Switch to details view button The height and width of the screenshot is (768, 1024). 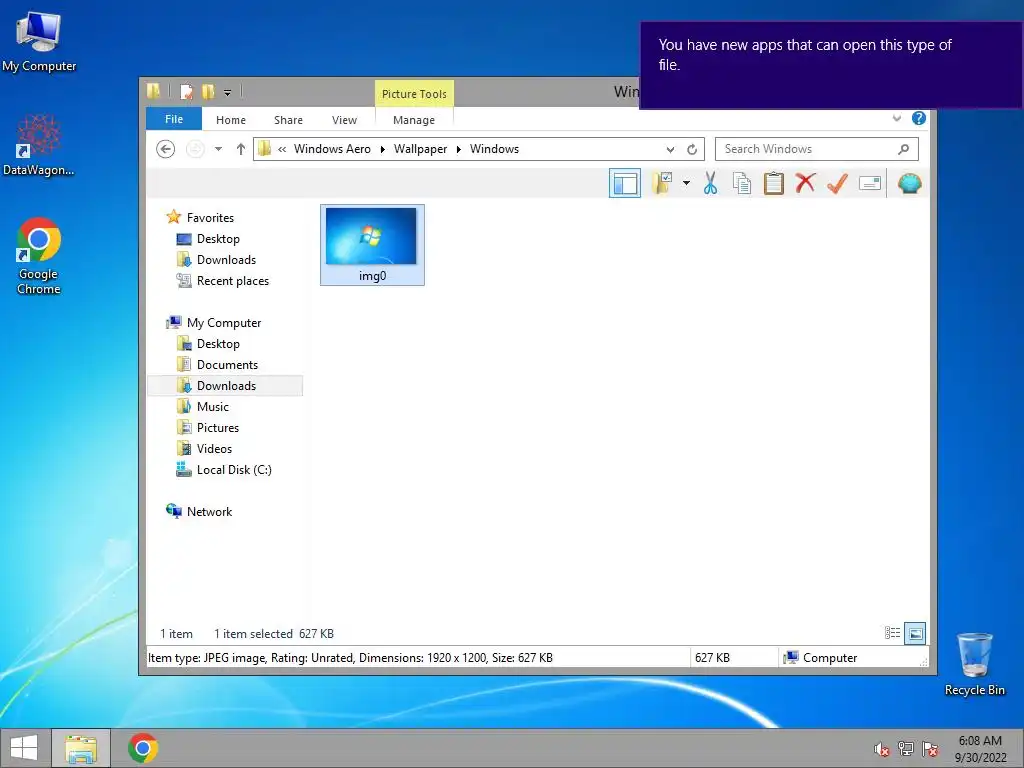(892, 633)
